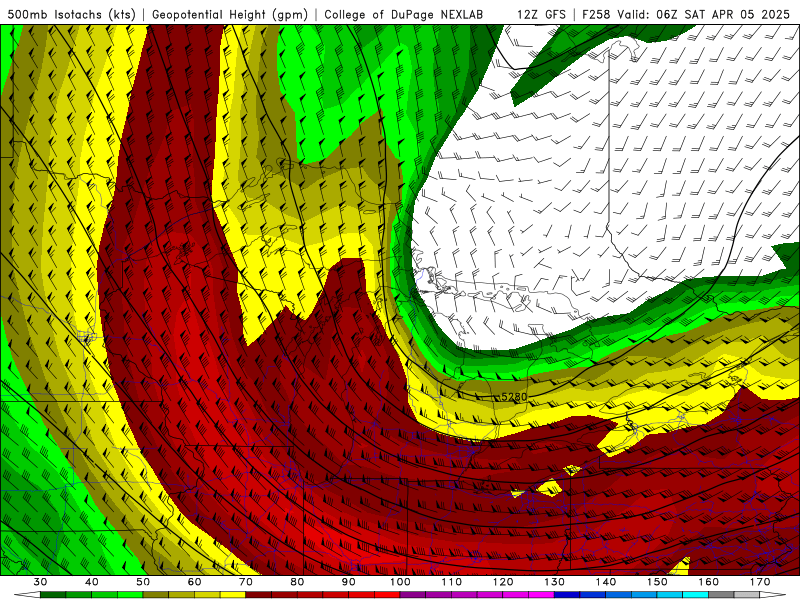Click the '130' legend scale value
Image resolution: width=800 pixels, height=600 pixels.
[555, 582]
